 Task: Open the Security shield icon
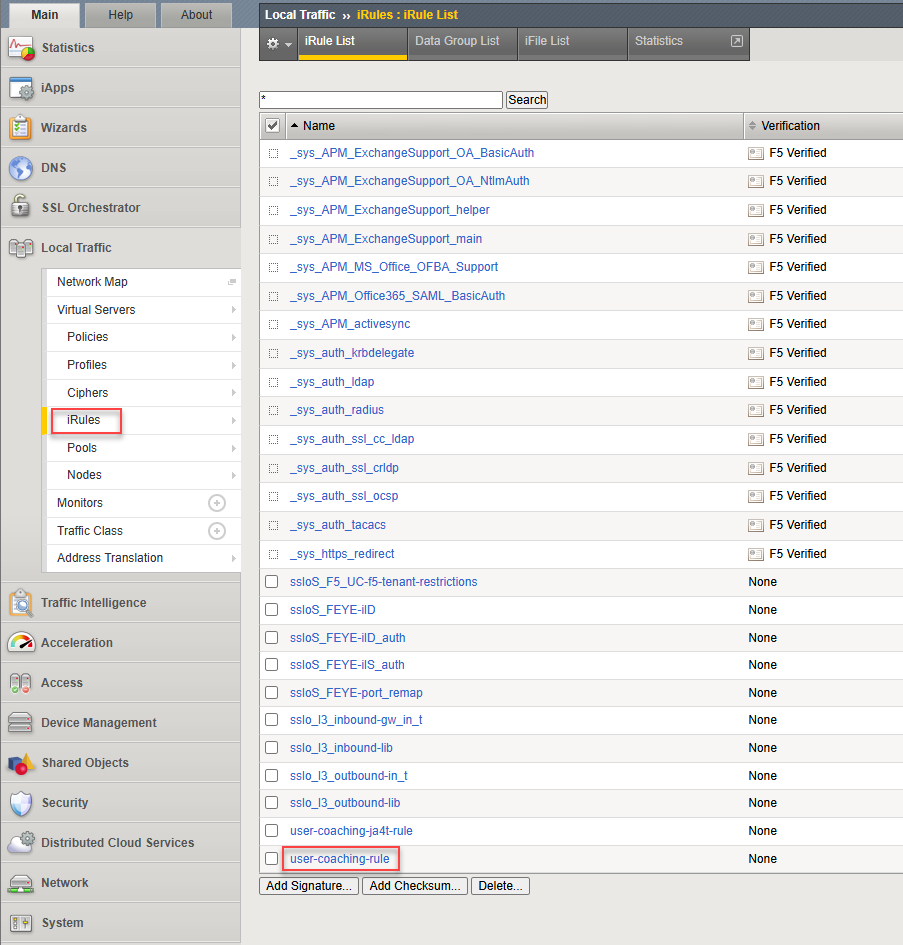(x=21, y=803)
